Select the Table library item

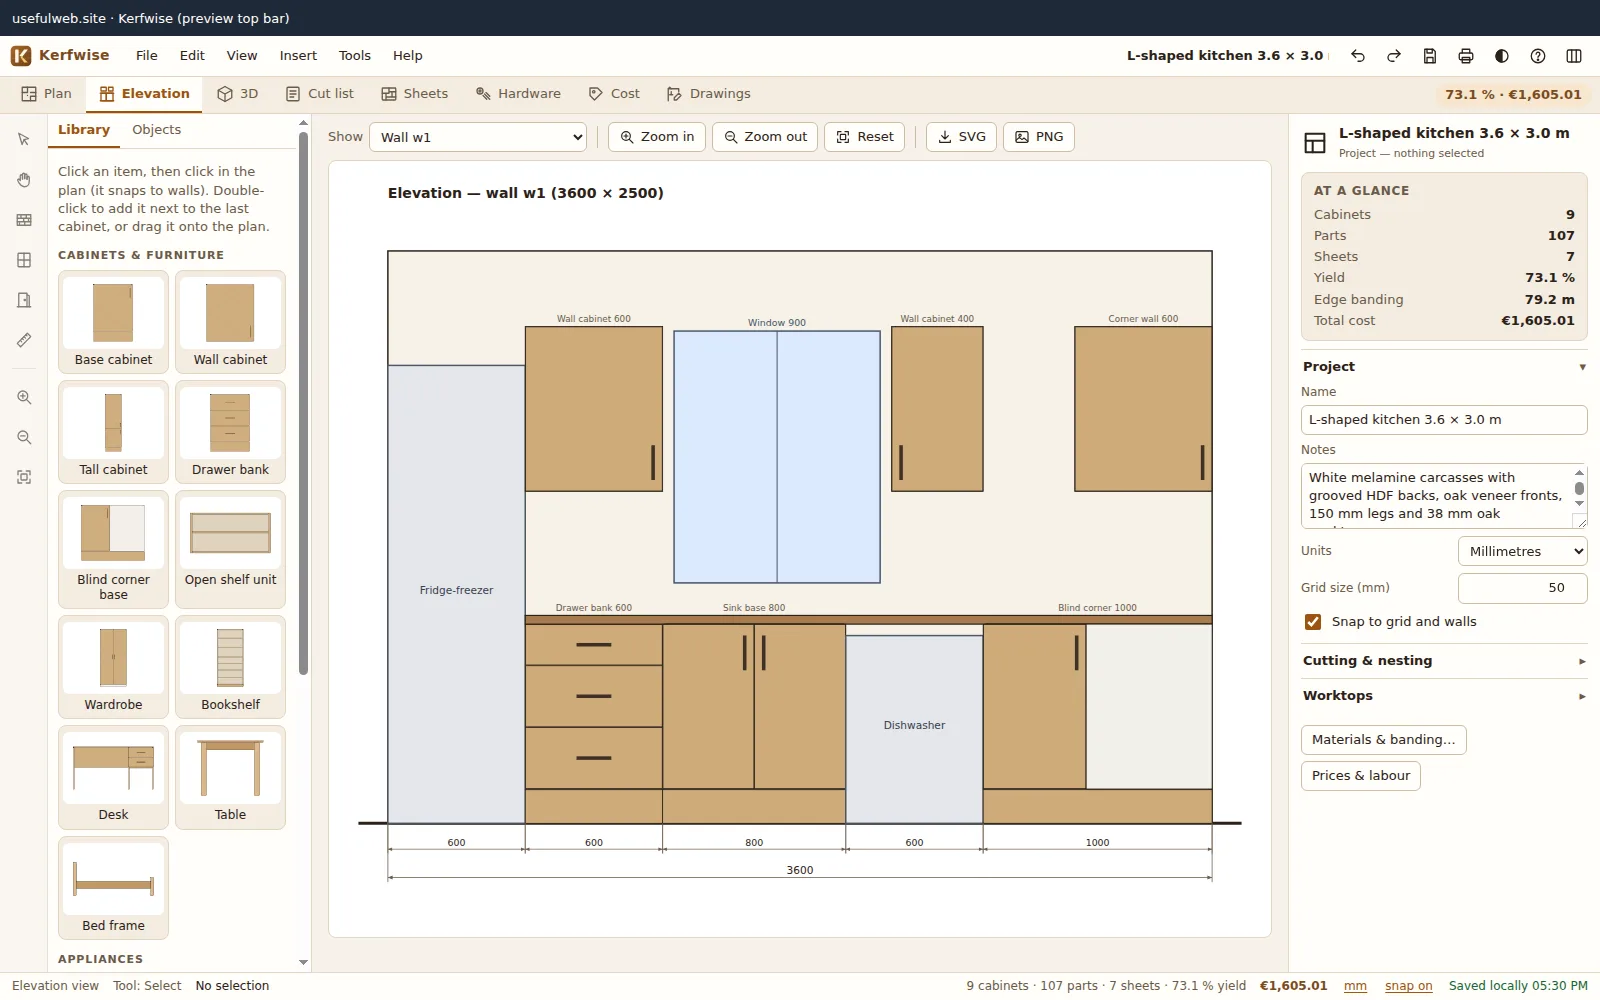pos(230,777)
